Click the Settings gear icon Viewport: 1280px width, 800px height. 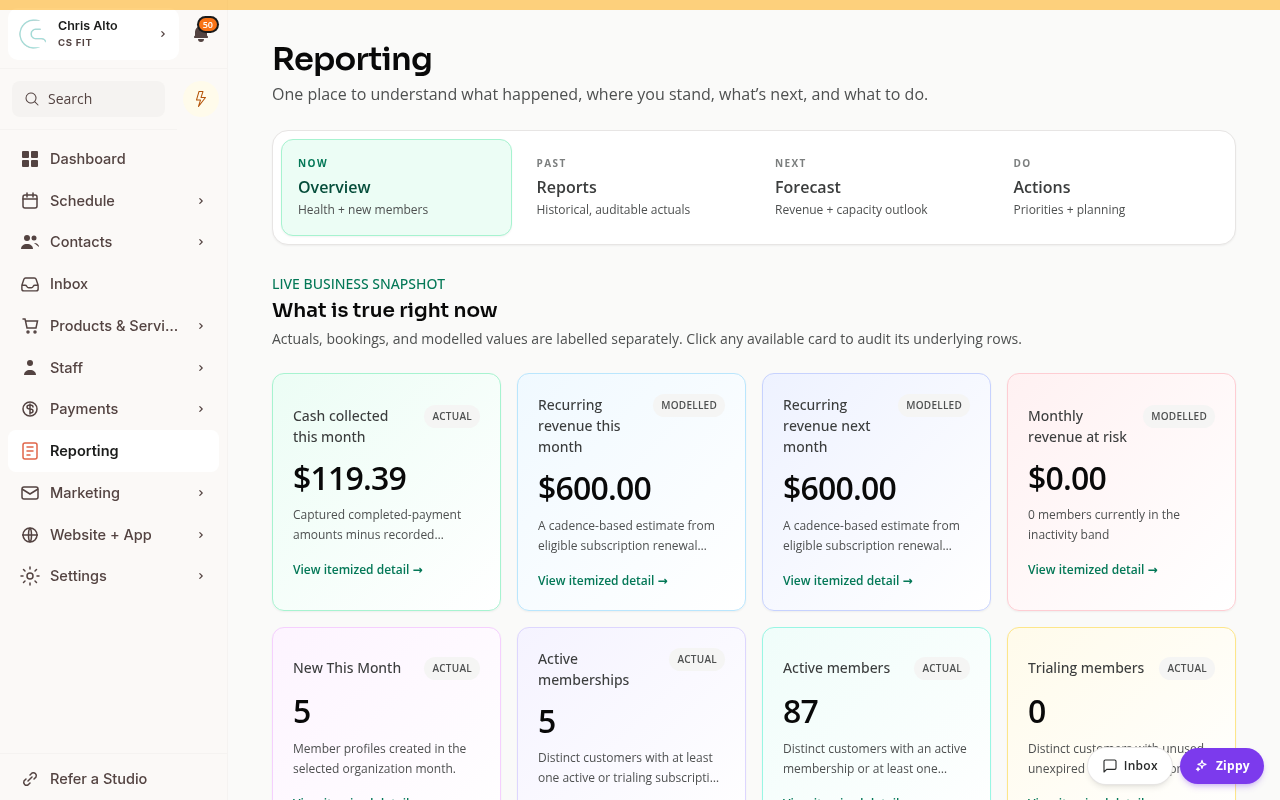click(x=30, y=576)
